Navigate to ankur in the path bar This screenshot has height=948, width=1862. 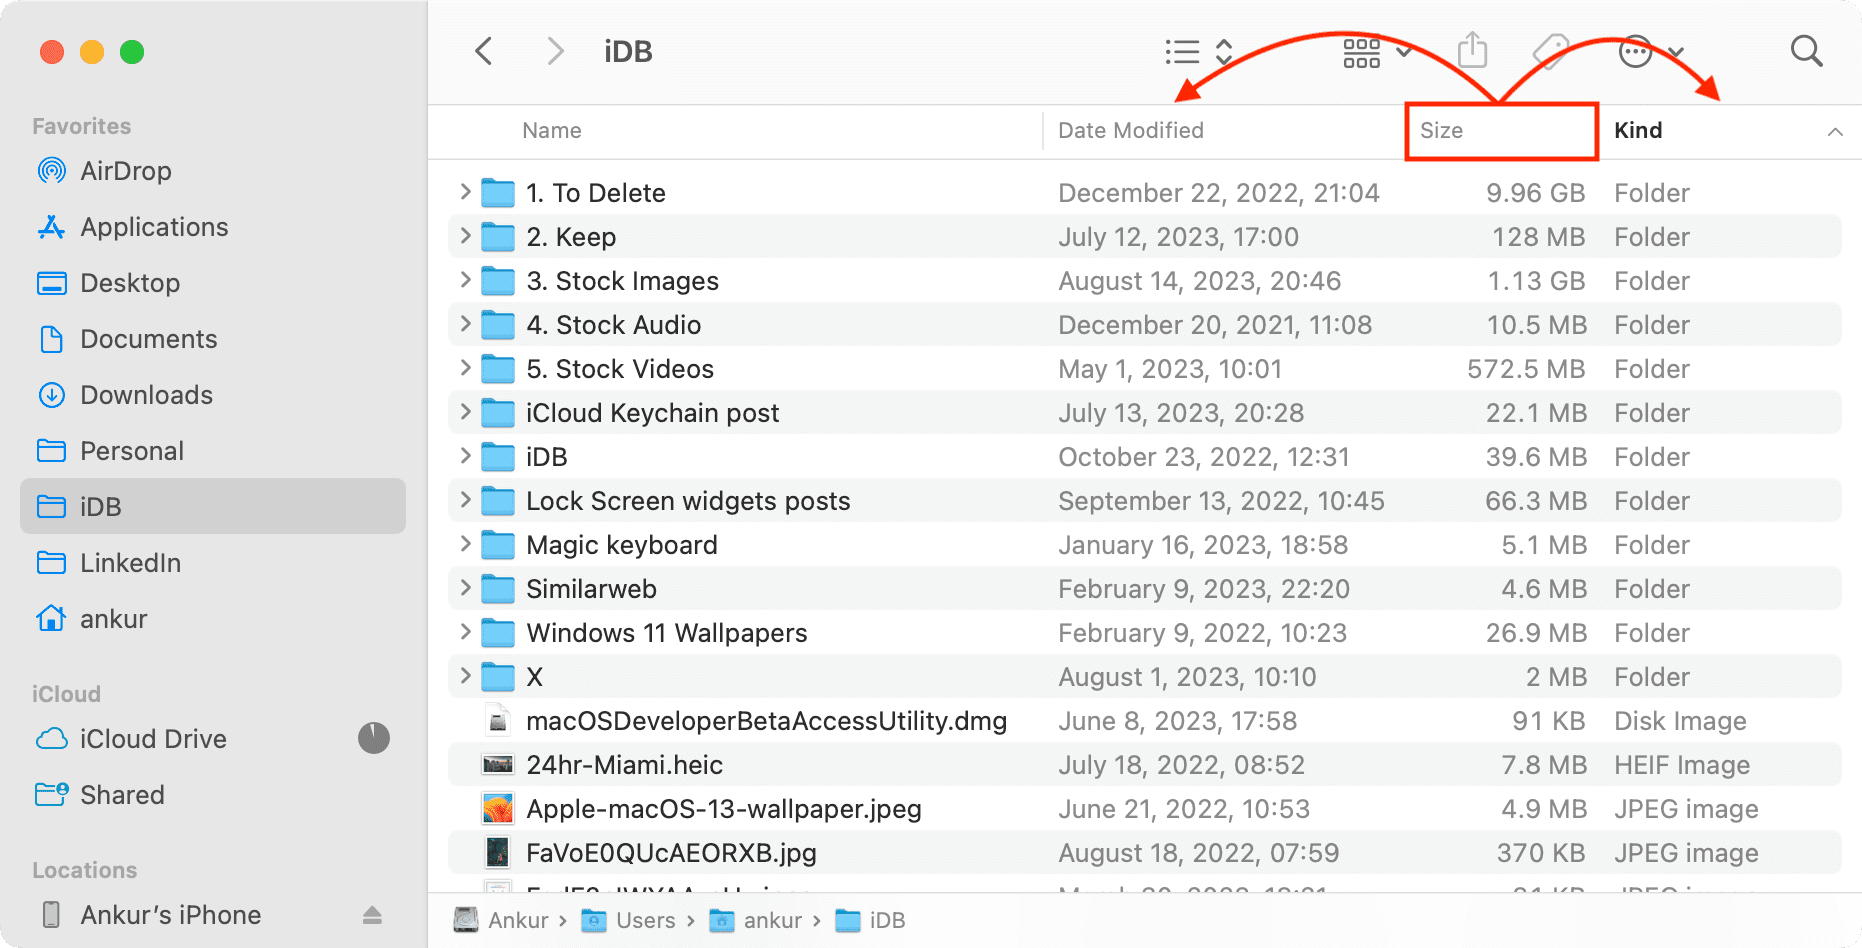pos(772,920)
